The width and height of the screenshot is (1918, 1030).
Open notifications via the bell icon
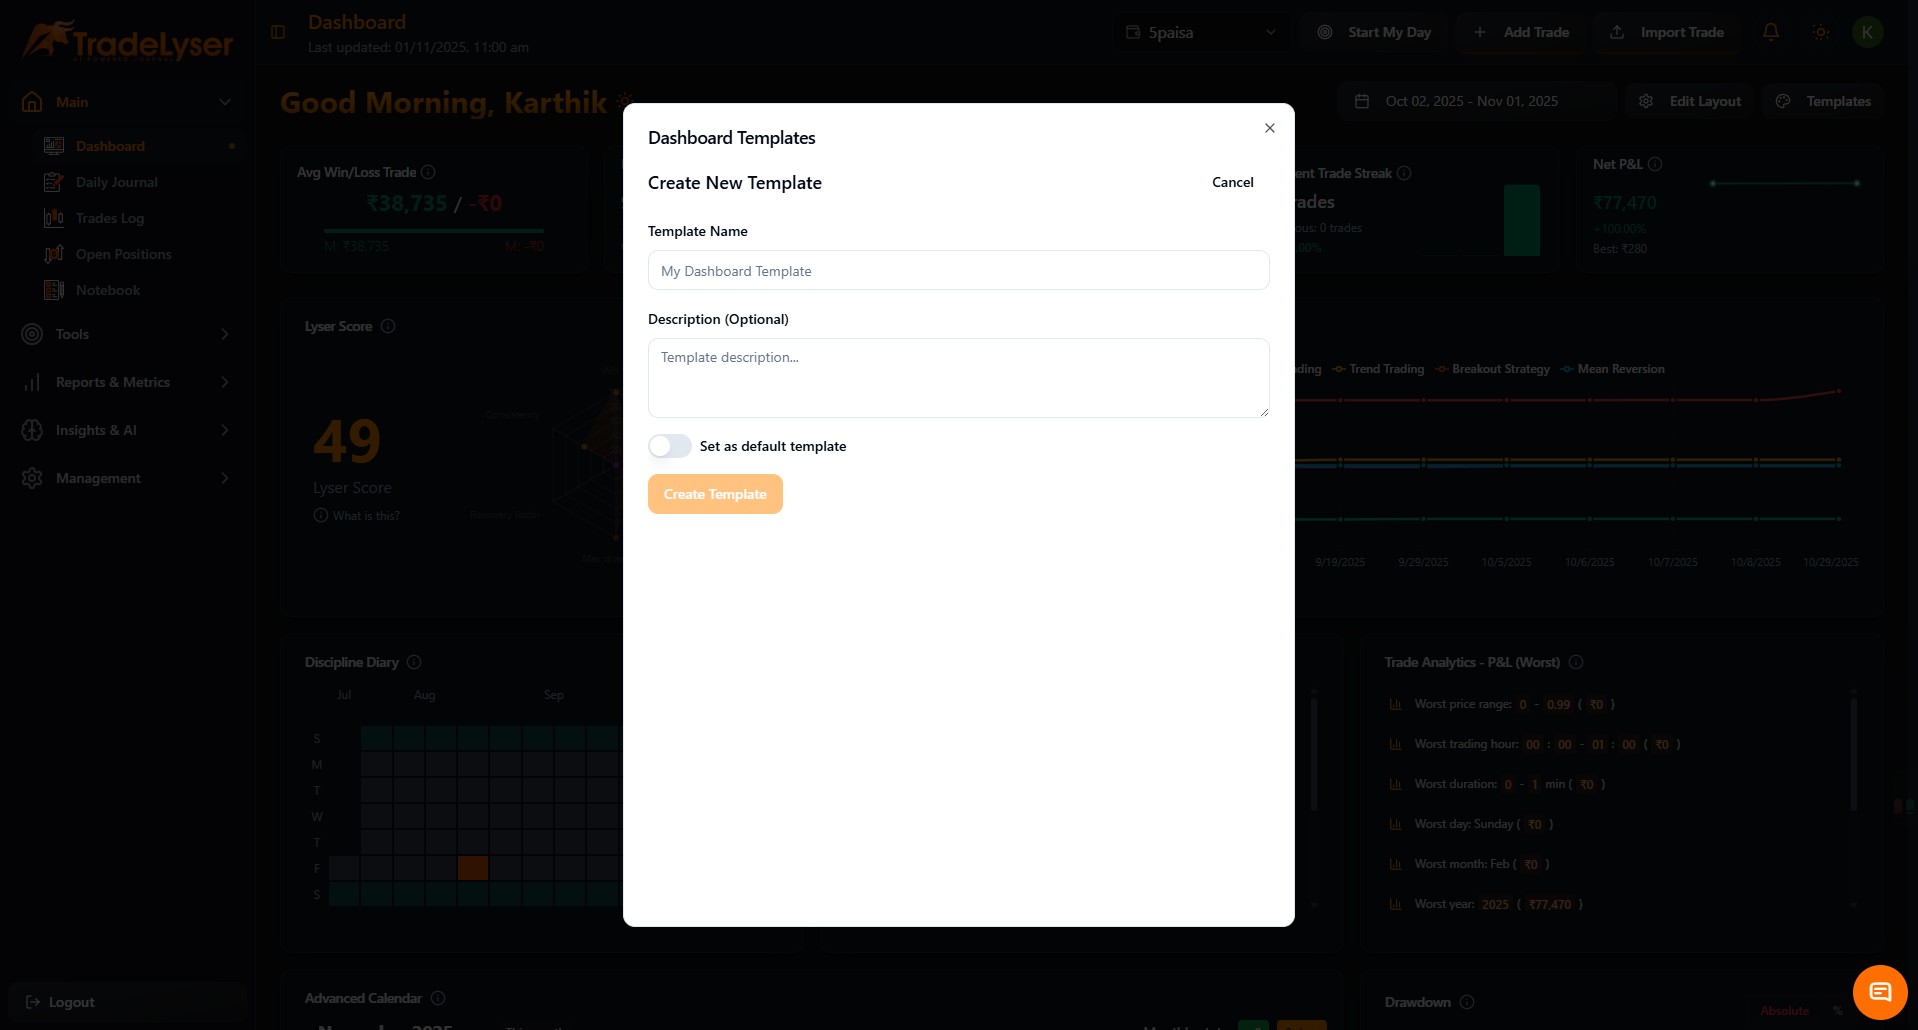(x=1770, y=32)
